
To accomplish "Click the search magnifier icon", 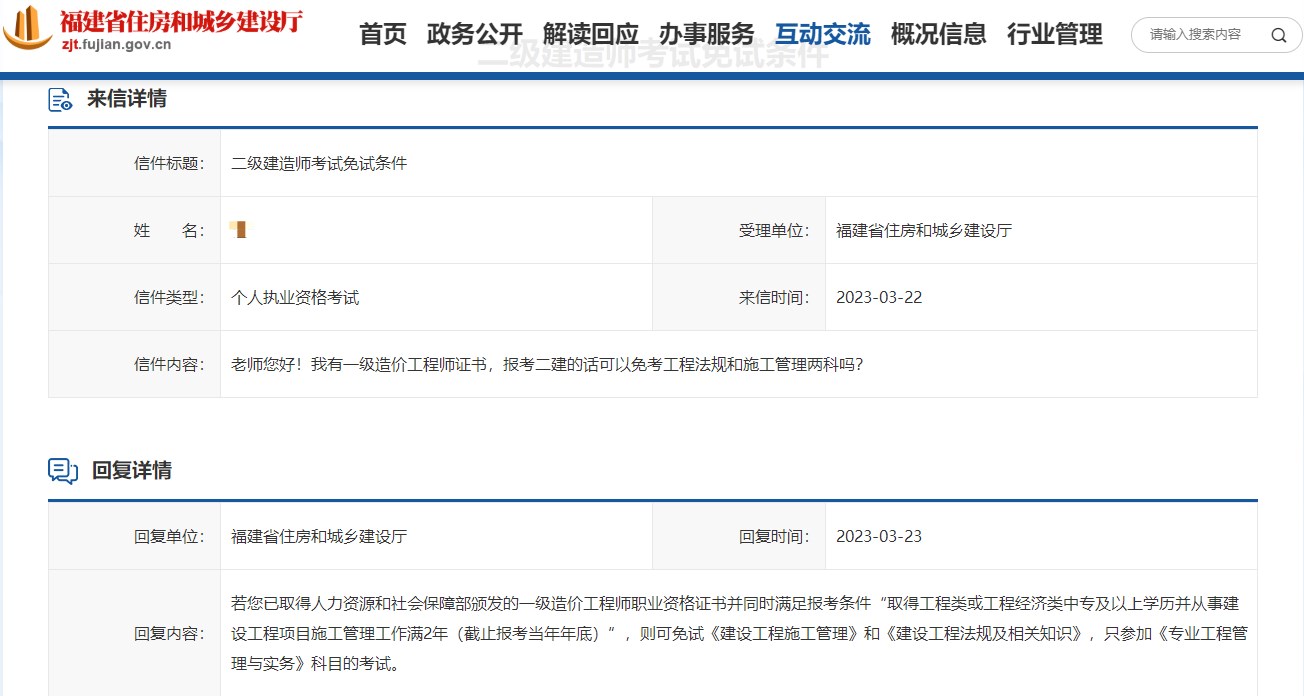I will tap(1278, 34).
